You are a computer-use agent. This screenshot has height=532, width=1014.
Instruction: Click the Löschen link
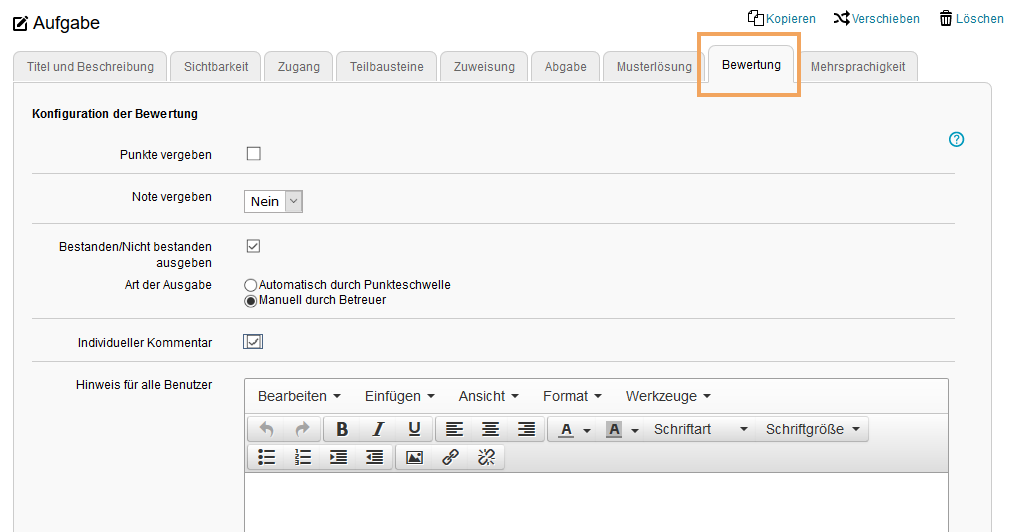coord(971,18)
